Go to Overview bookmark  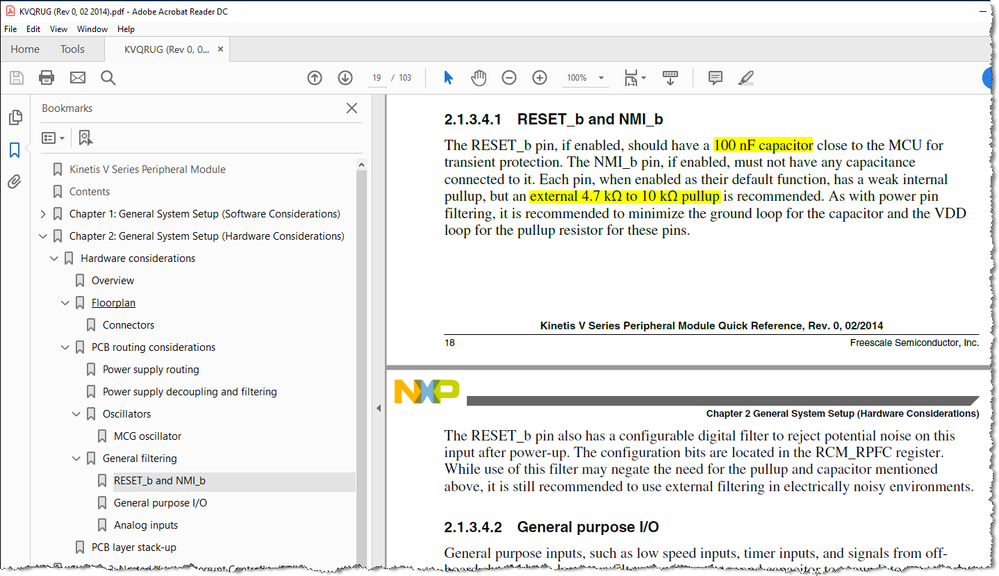coord(113,281)
